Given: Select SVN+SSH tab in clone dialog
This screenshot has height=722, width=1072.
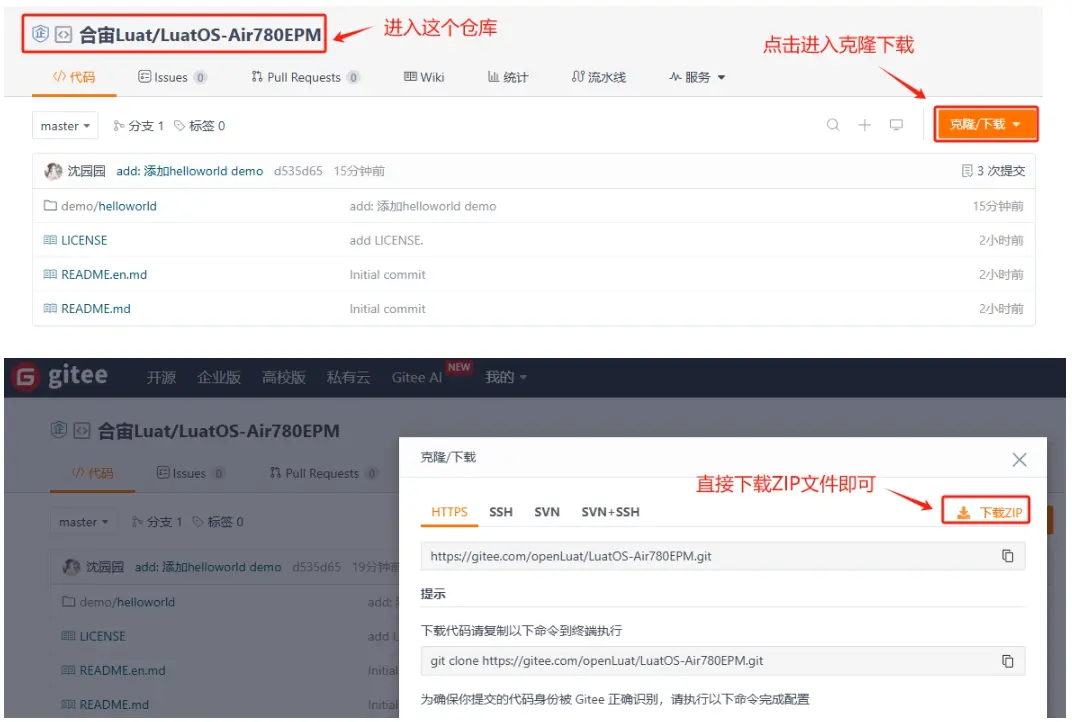Looking at the screenshot, I should (611, 512).
